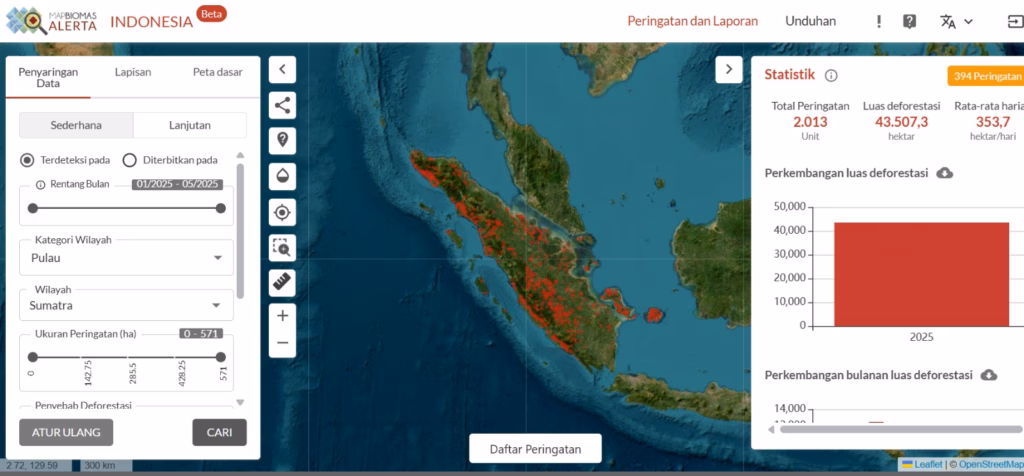
Task: Click Ukuran Peringatan slider minimum handle
Action: coord(33,357)
